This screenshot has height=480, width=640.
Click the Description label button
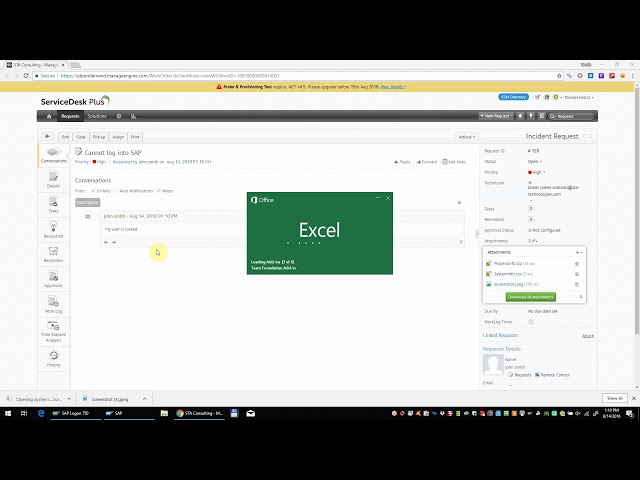tap(88, 202)
